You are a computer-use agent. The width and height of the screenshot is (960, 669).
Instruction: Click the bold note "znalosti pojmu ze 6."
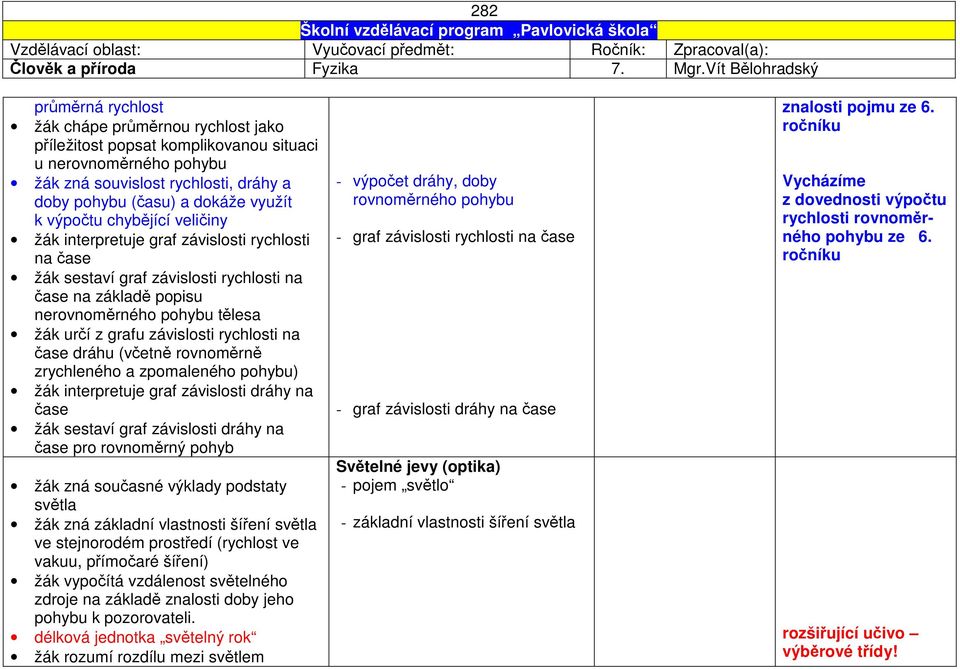tap(858, 107)
